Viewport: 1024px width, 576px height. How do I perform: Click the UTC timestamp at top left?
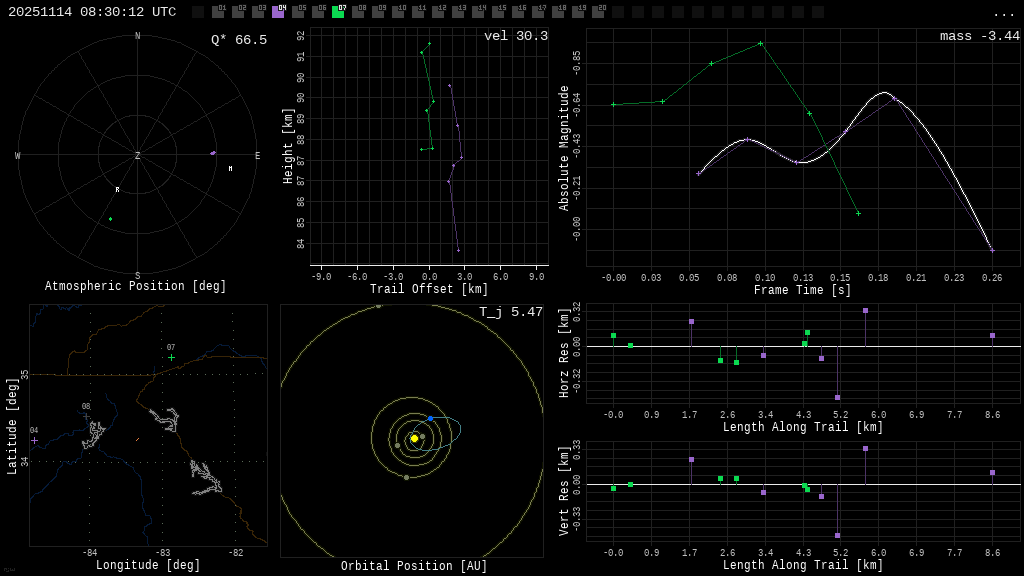coord(92,12)
